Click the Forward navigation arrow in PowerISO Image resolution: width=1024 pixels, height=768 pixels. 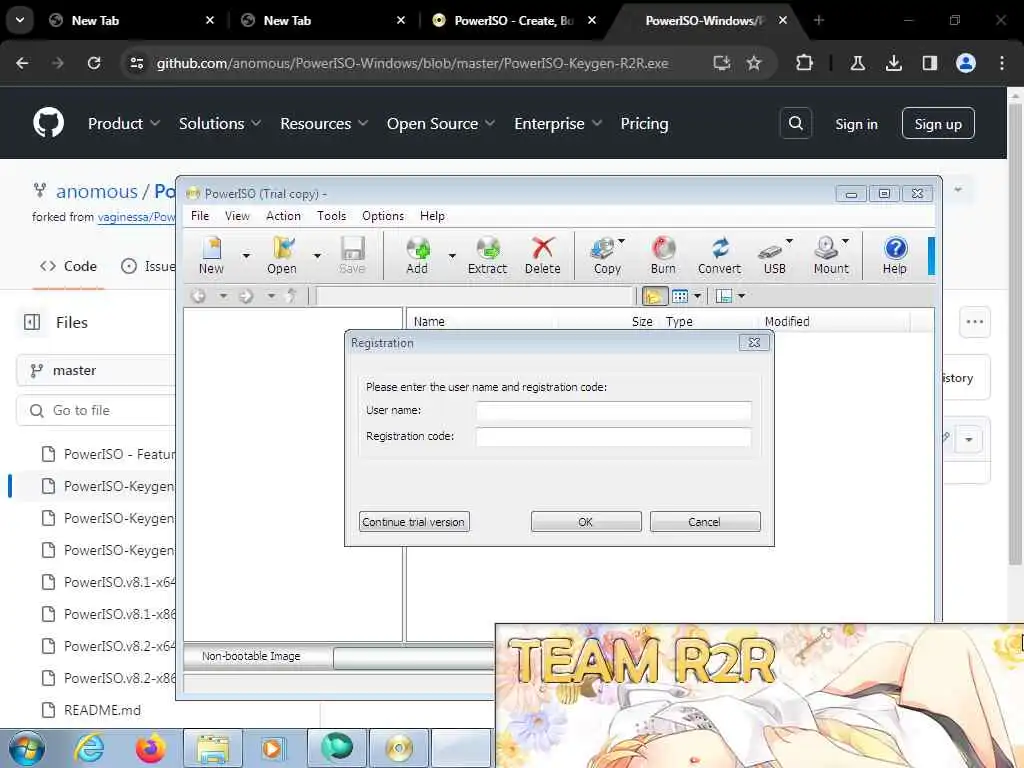pos(246,296)
